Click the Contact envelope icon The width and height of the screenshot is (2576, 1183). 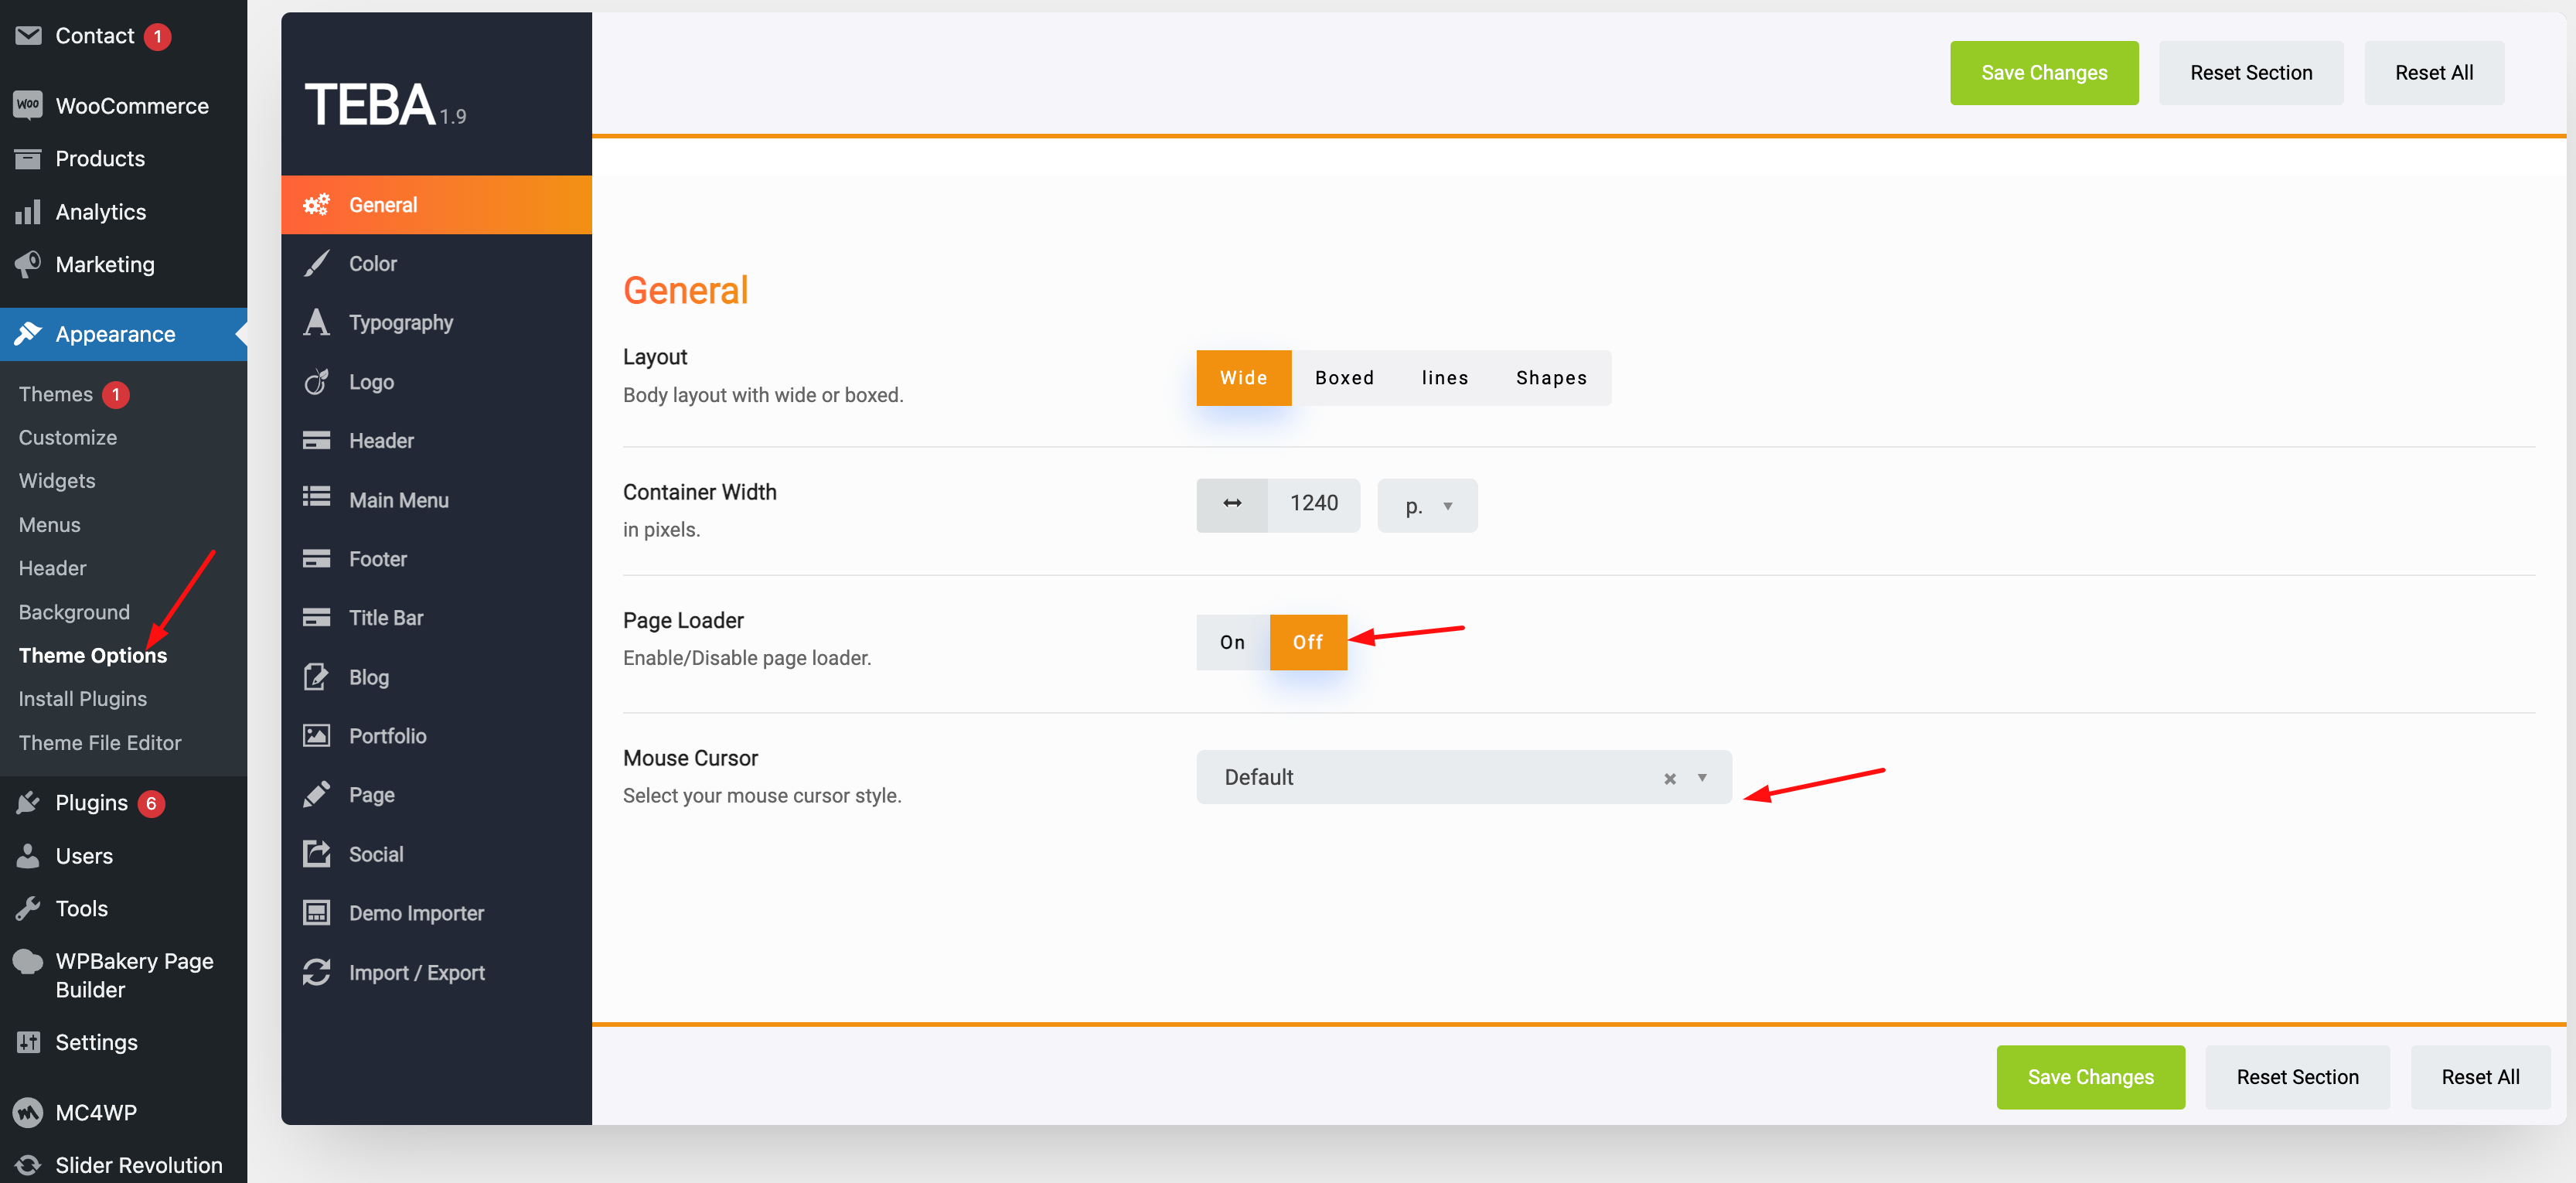[28, 36]
